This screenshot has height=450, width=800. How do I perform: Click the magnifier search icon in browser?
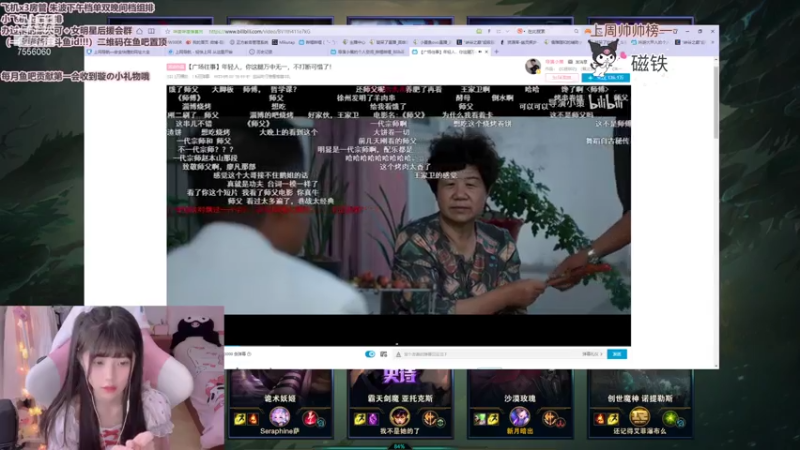pos(577,32)
